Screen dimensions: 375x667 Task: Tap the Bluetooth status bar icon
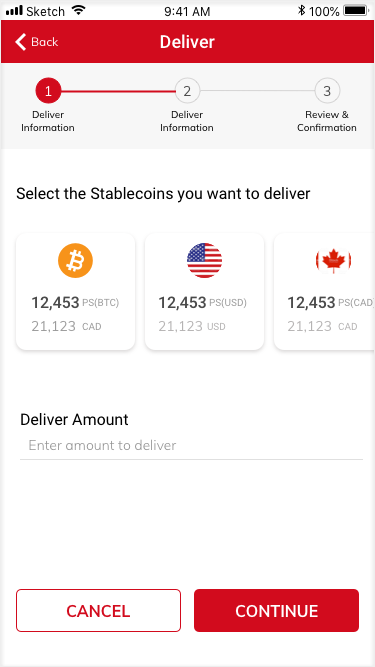coord(301,10)
